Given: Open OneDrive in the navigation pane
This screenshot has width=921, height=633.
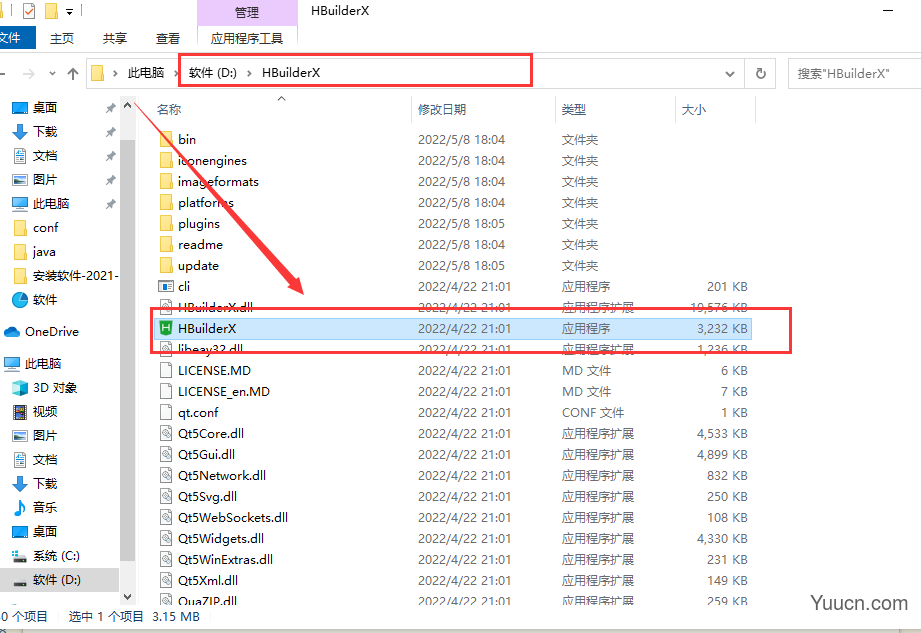Looking at the screenshot, I should [x=52, y=332].
